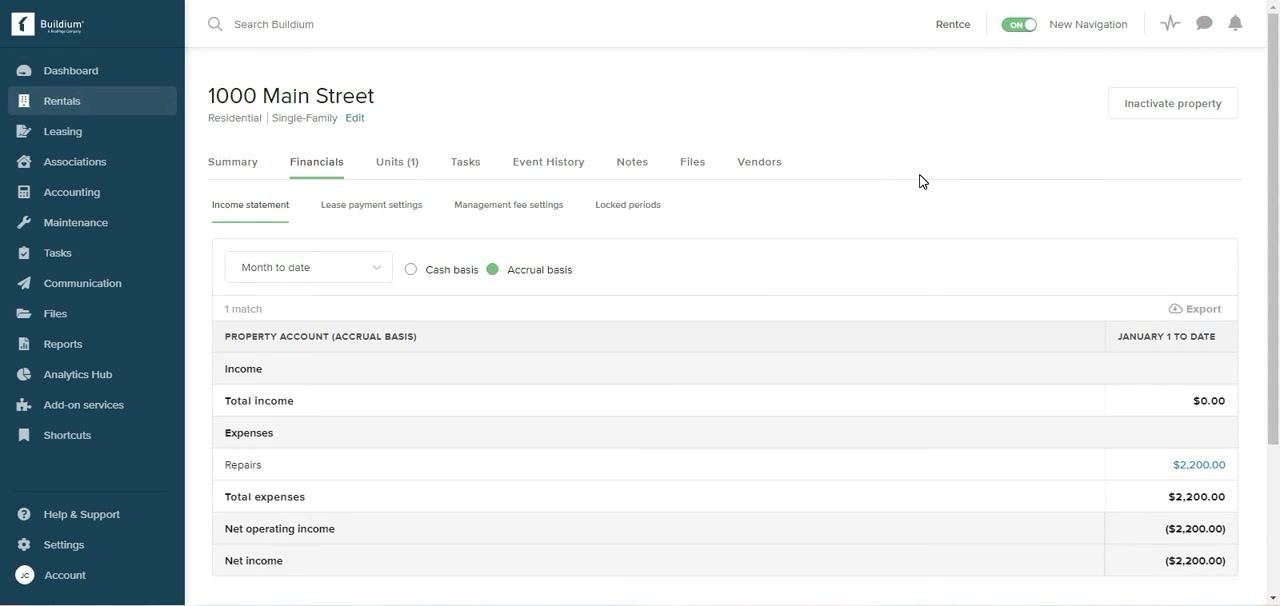Click the Rentce company name
This screenshot has width=1280, height=606.
(953, 24)
